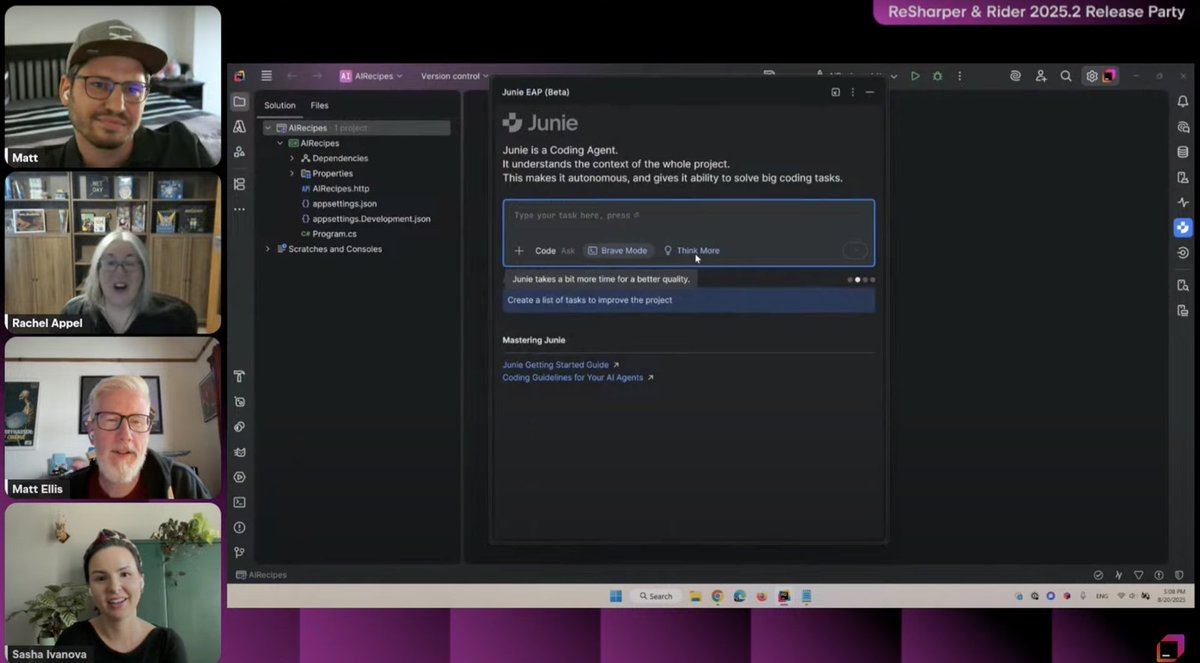Open the Terminal tool window icon
Viewport: 1200px width, 663px height.
239,502
